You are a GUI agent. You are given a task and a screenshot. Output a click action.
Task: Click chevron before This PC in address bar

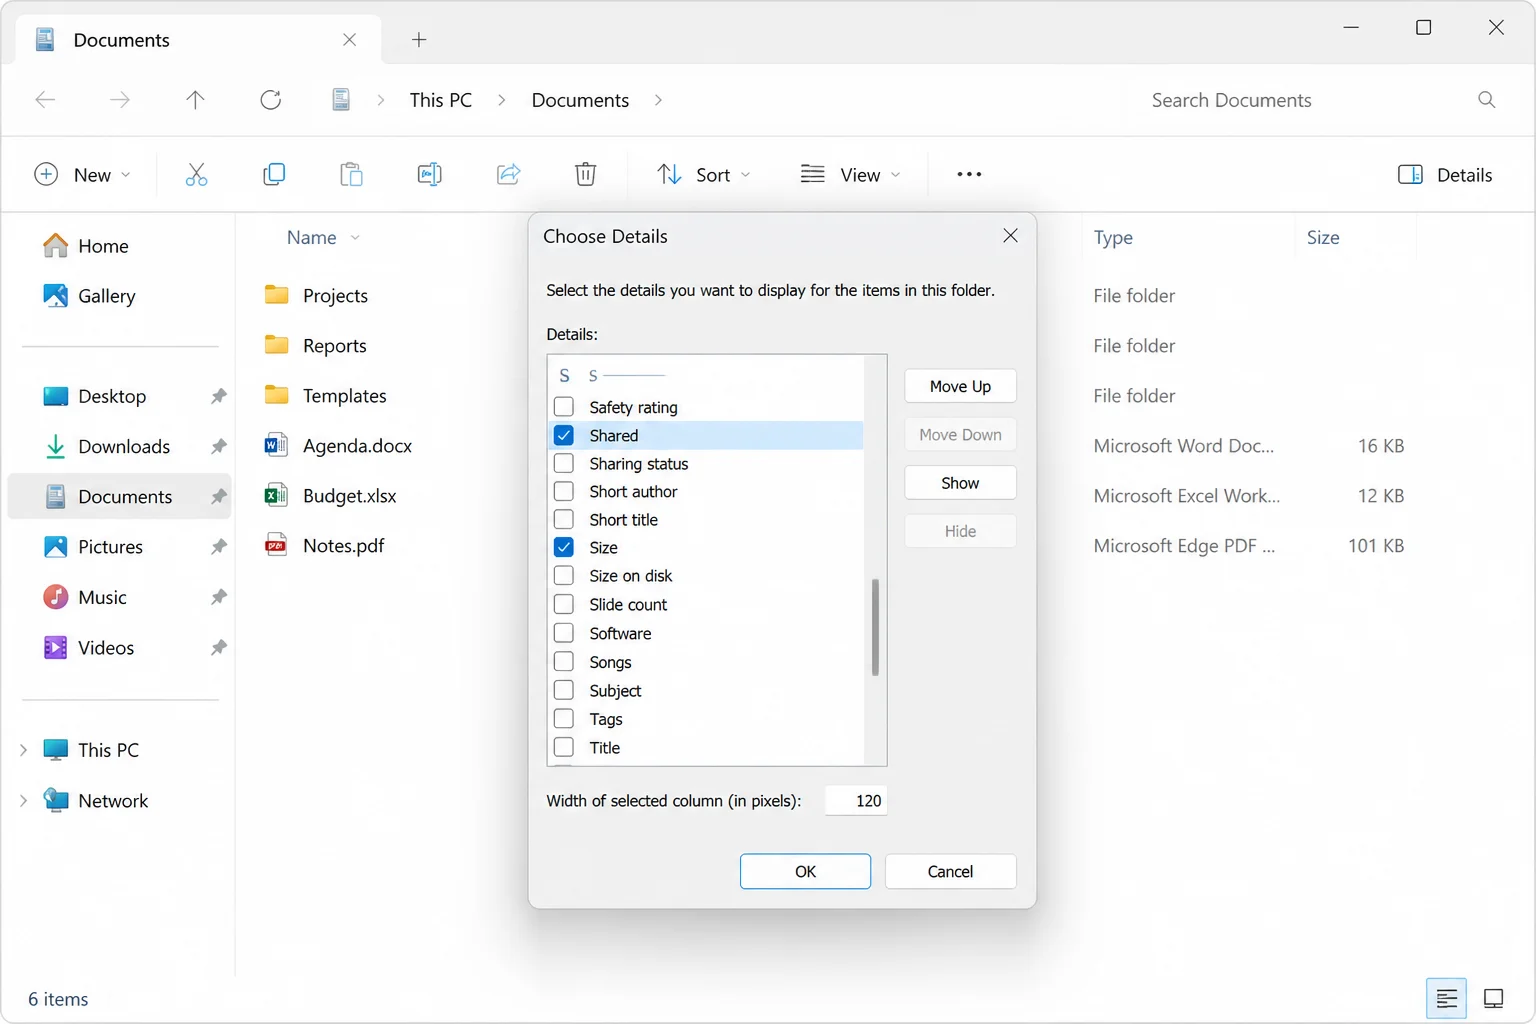point(381,100)
